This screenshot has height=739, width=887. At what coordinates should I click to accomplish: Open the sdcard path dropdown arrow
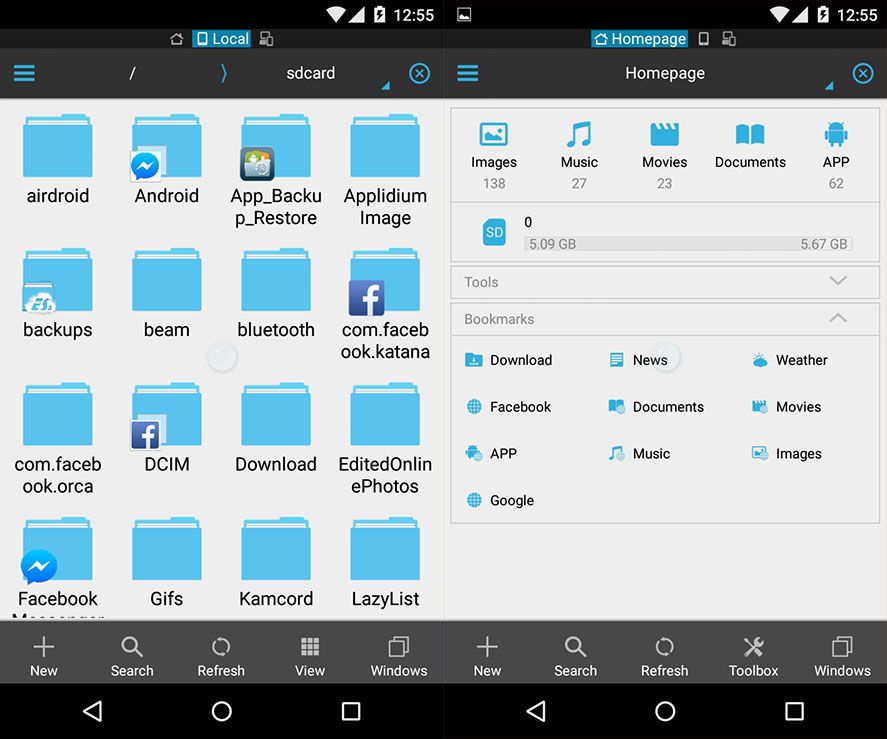coord(384,85)
